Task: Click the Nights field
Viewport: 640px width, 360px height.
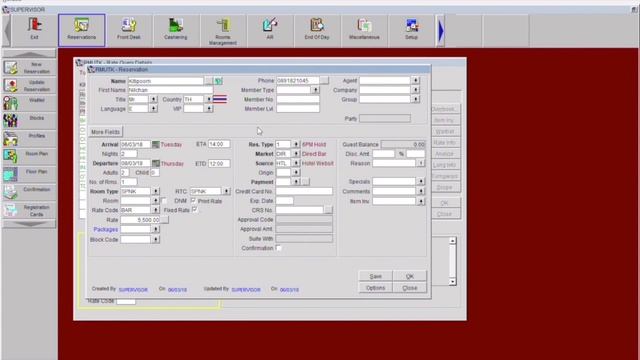Action: 129,154
